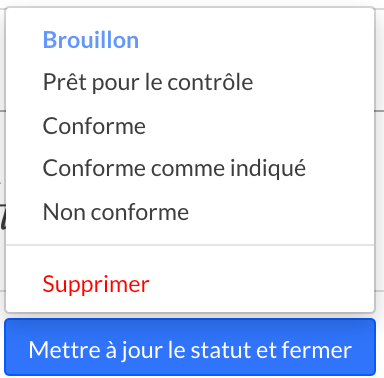Image resolution: width=384 pixels, height=378 pixels.
Task: Open the Prêt pour le contrôle entry
Action: click(x=190, y=82)
